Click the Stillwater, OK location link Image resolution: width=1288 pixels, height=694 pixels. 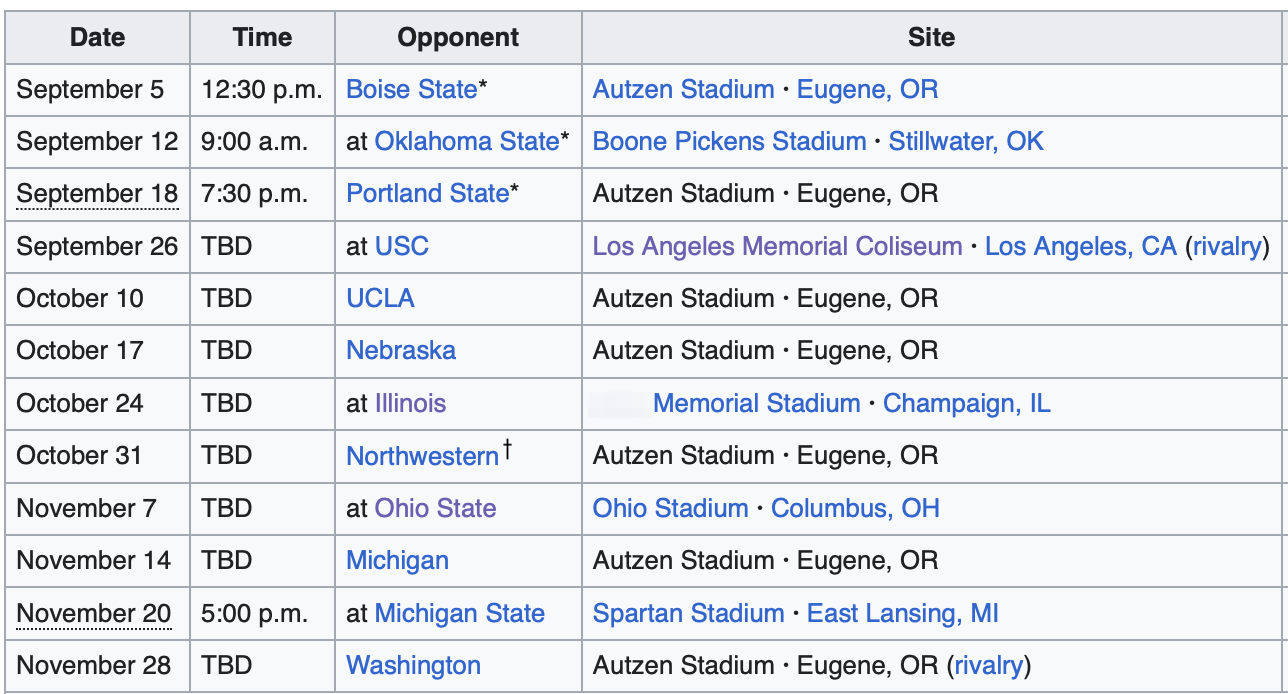tap(966, 141)
